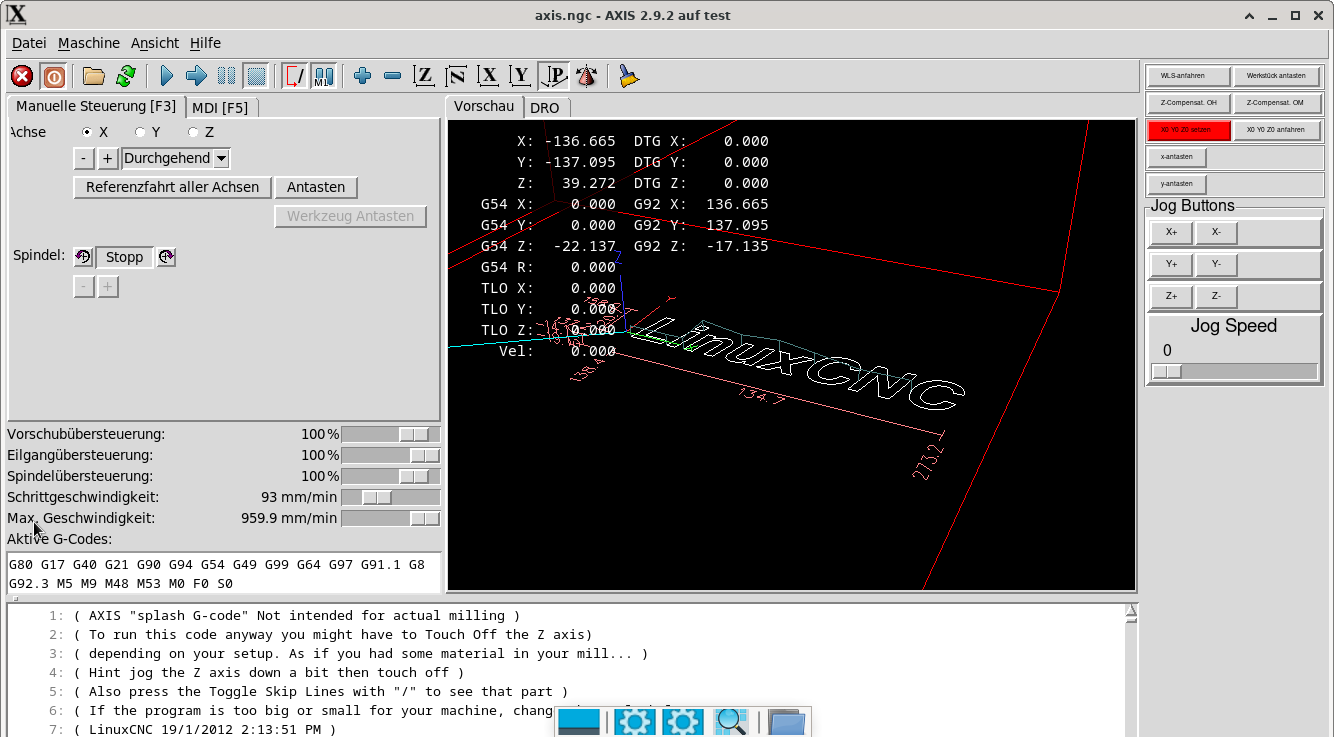Open a G-code file via folder icon
This screenshot has height=737, width=1334.
pos(94,76)
